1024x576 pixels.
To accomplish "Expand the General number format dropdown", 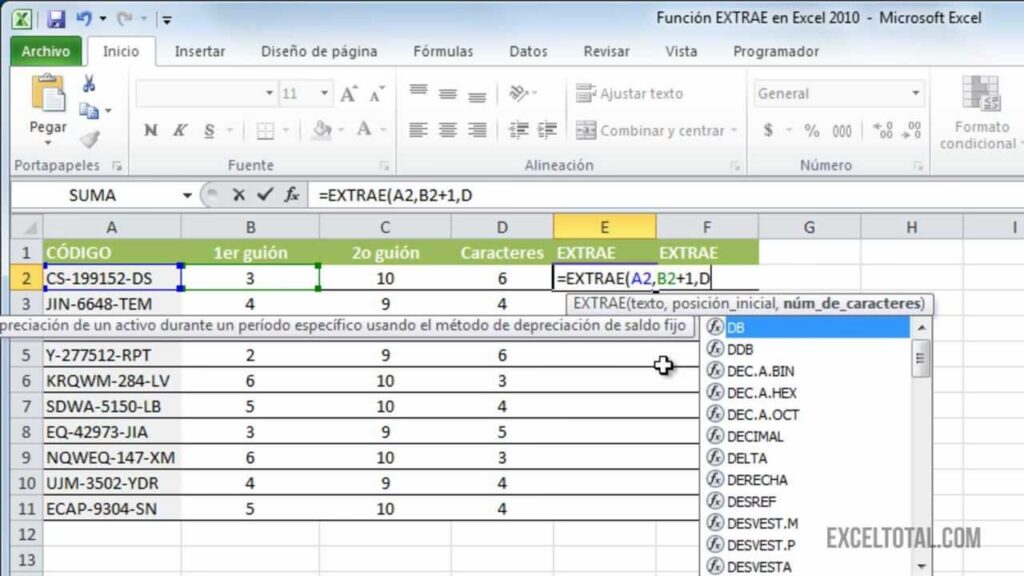I will pos(915,94).
